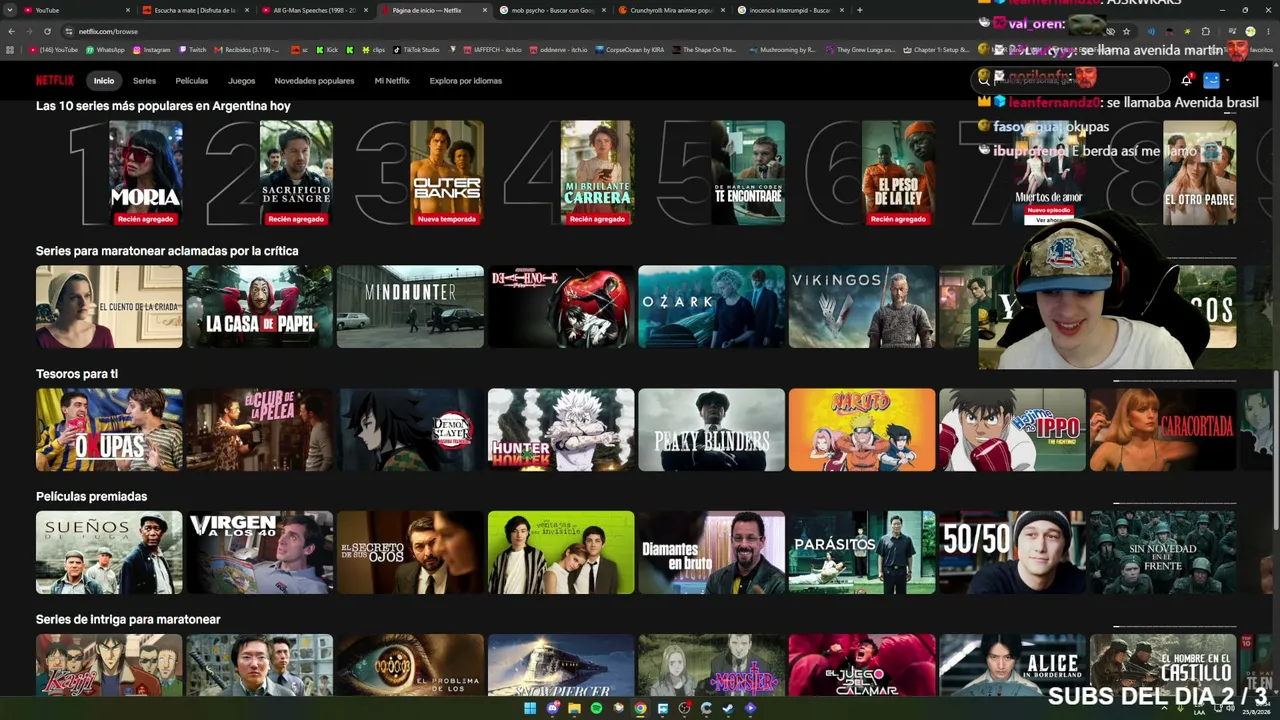This screenshot has height=720, width=1280.
Task: Go to the Series section
Action: (144, 81)
